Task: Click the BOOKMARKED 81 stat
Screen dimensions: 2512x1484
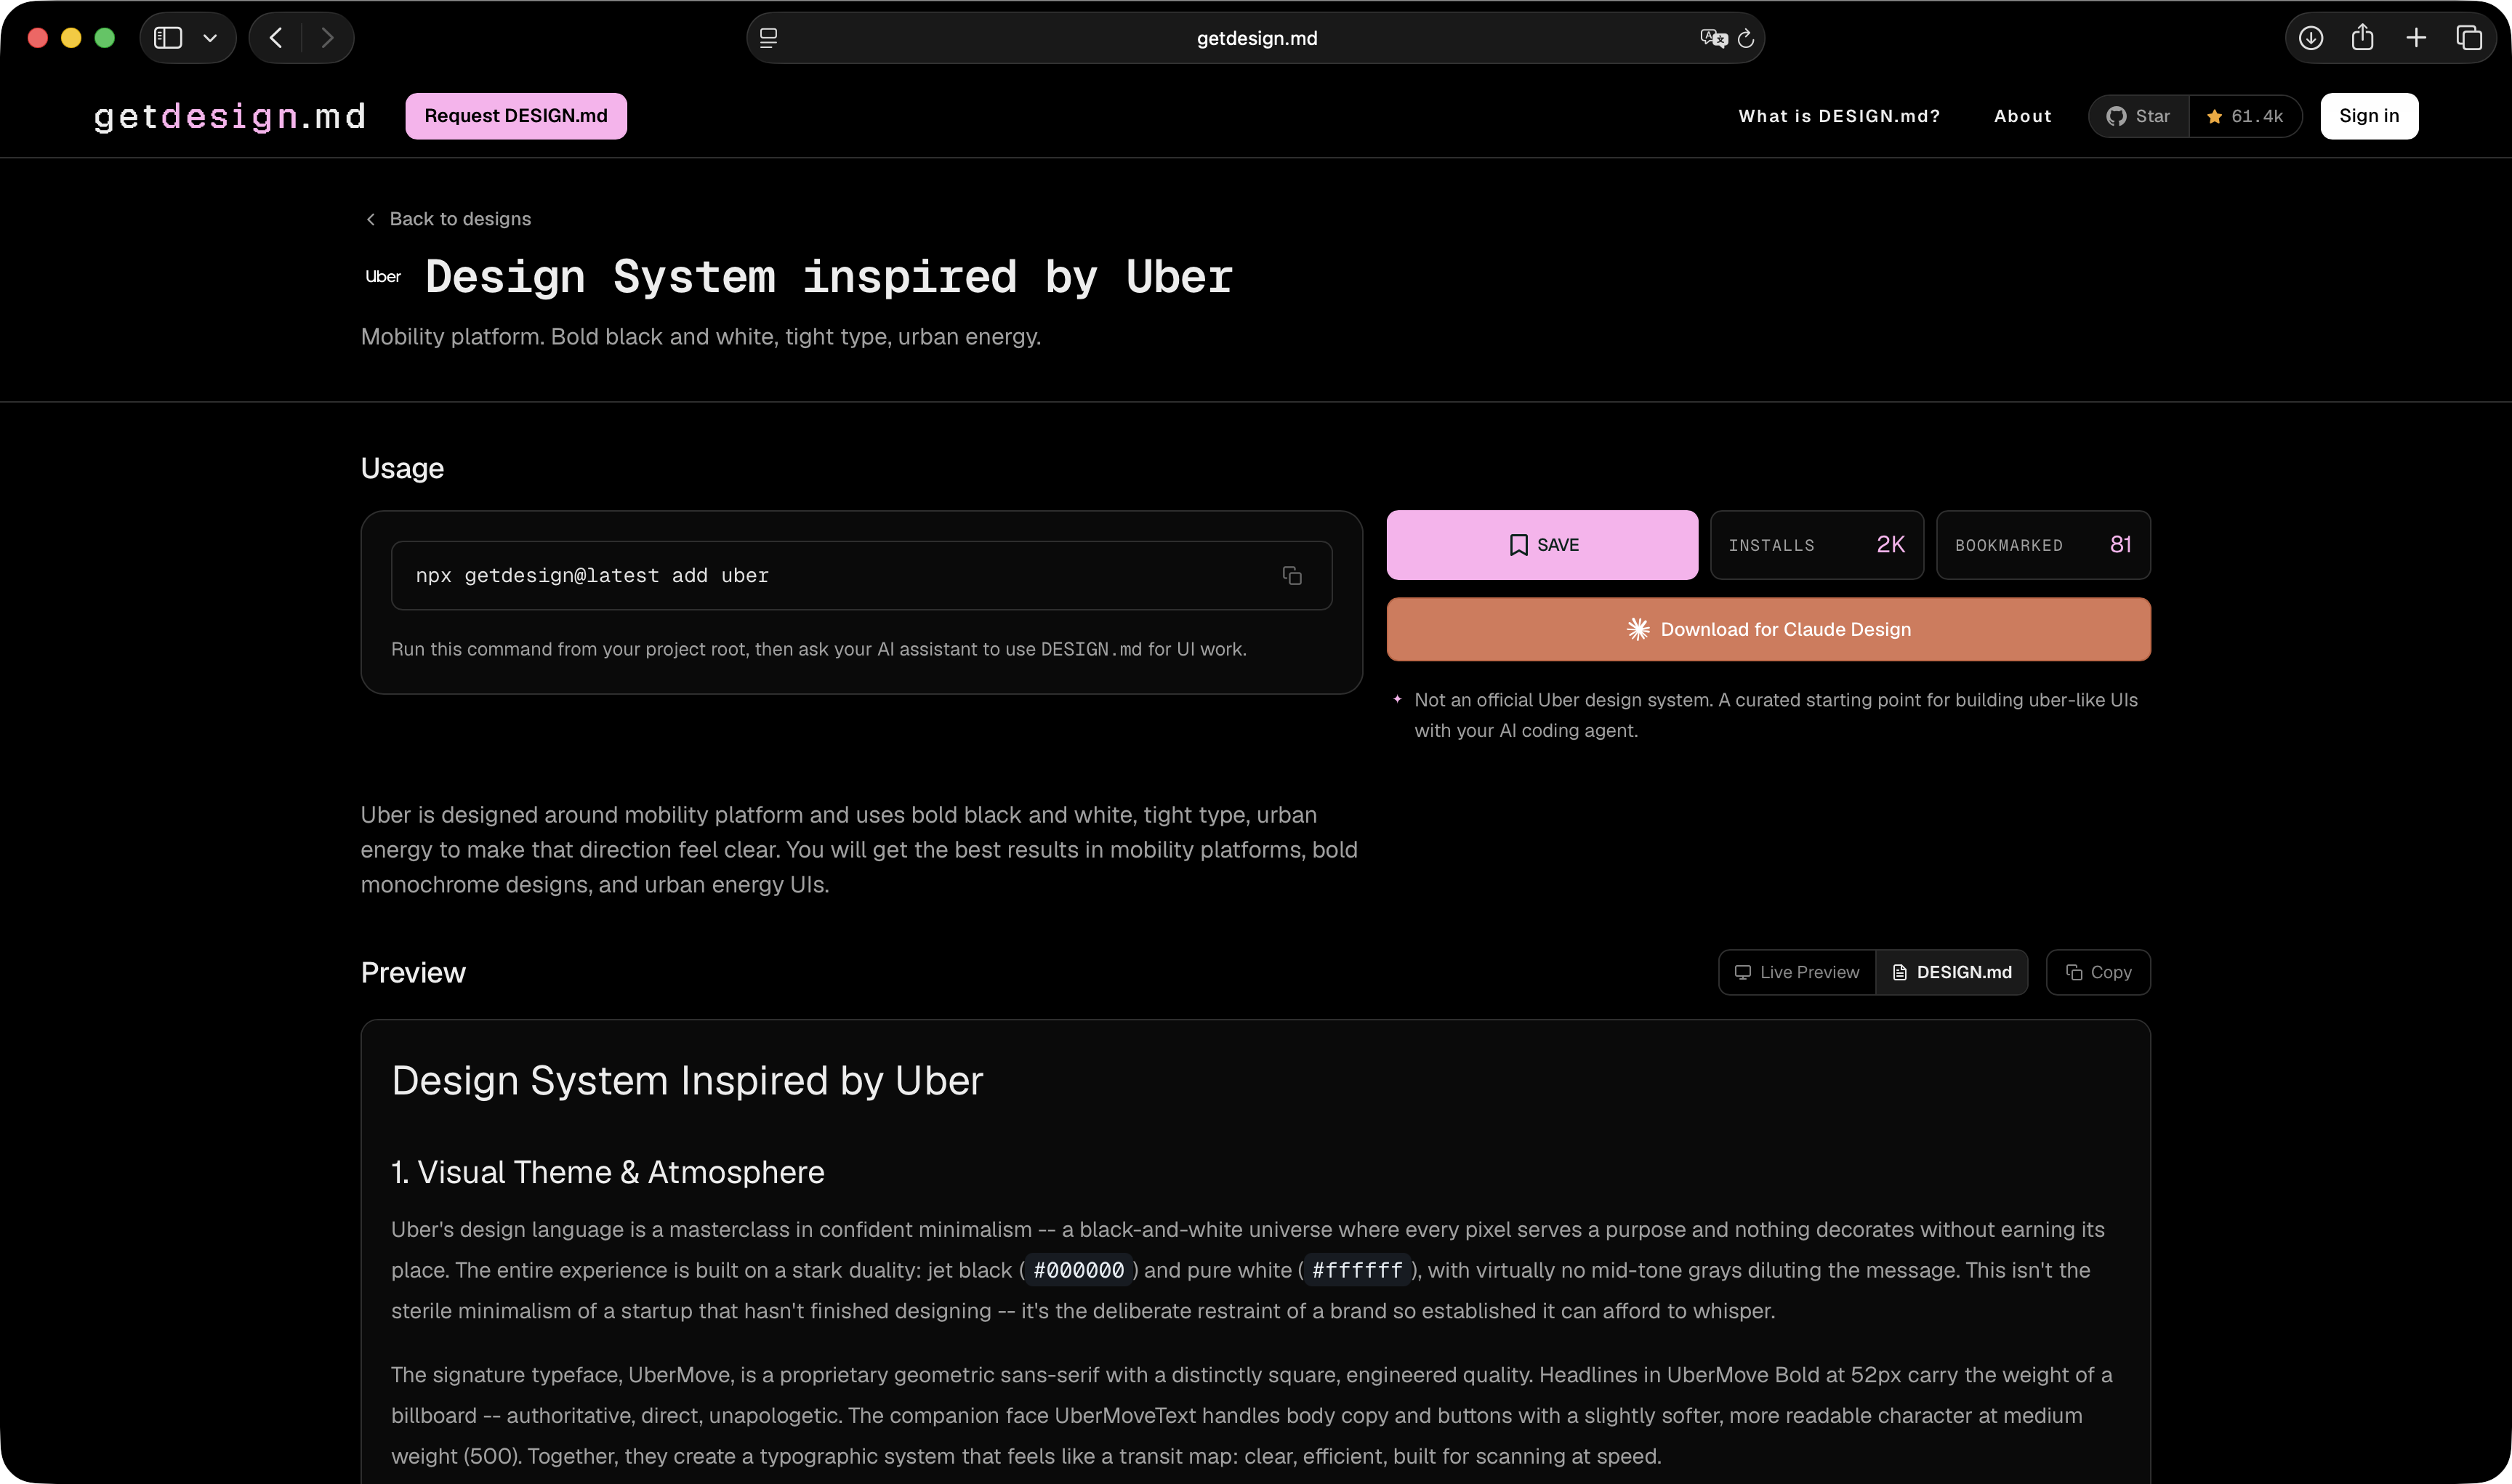Action: [x=2043, y=545]
